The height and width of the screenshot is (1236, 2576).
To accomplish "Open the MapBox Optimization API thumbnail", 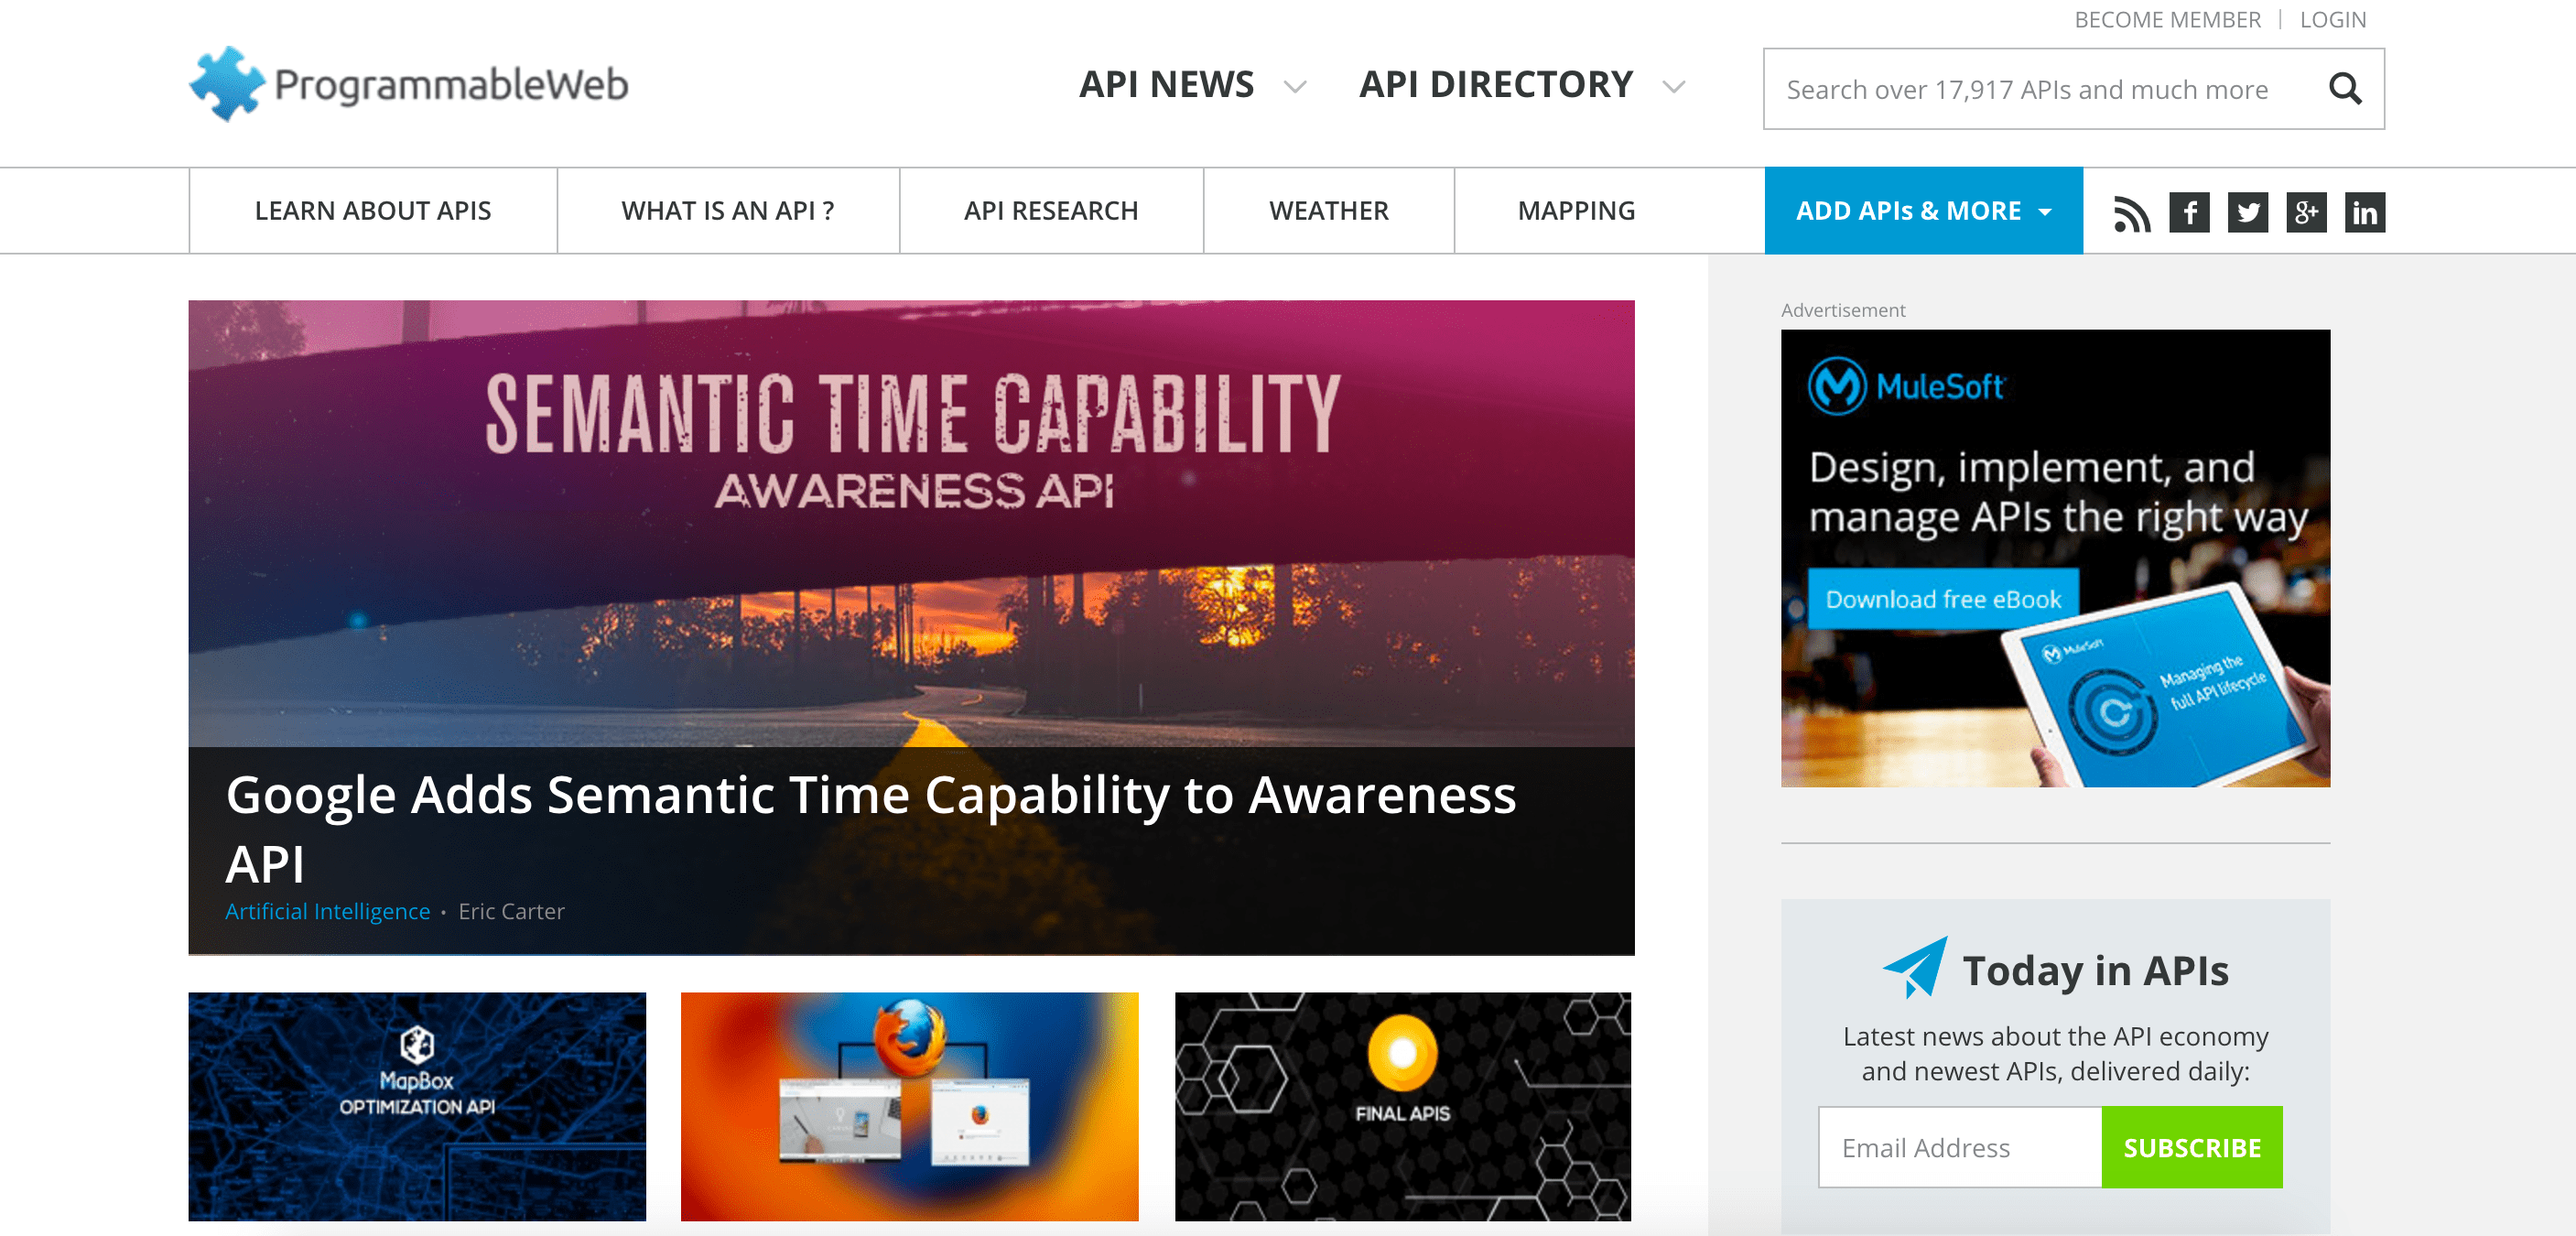I will tap(417, 1106).
